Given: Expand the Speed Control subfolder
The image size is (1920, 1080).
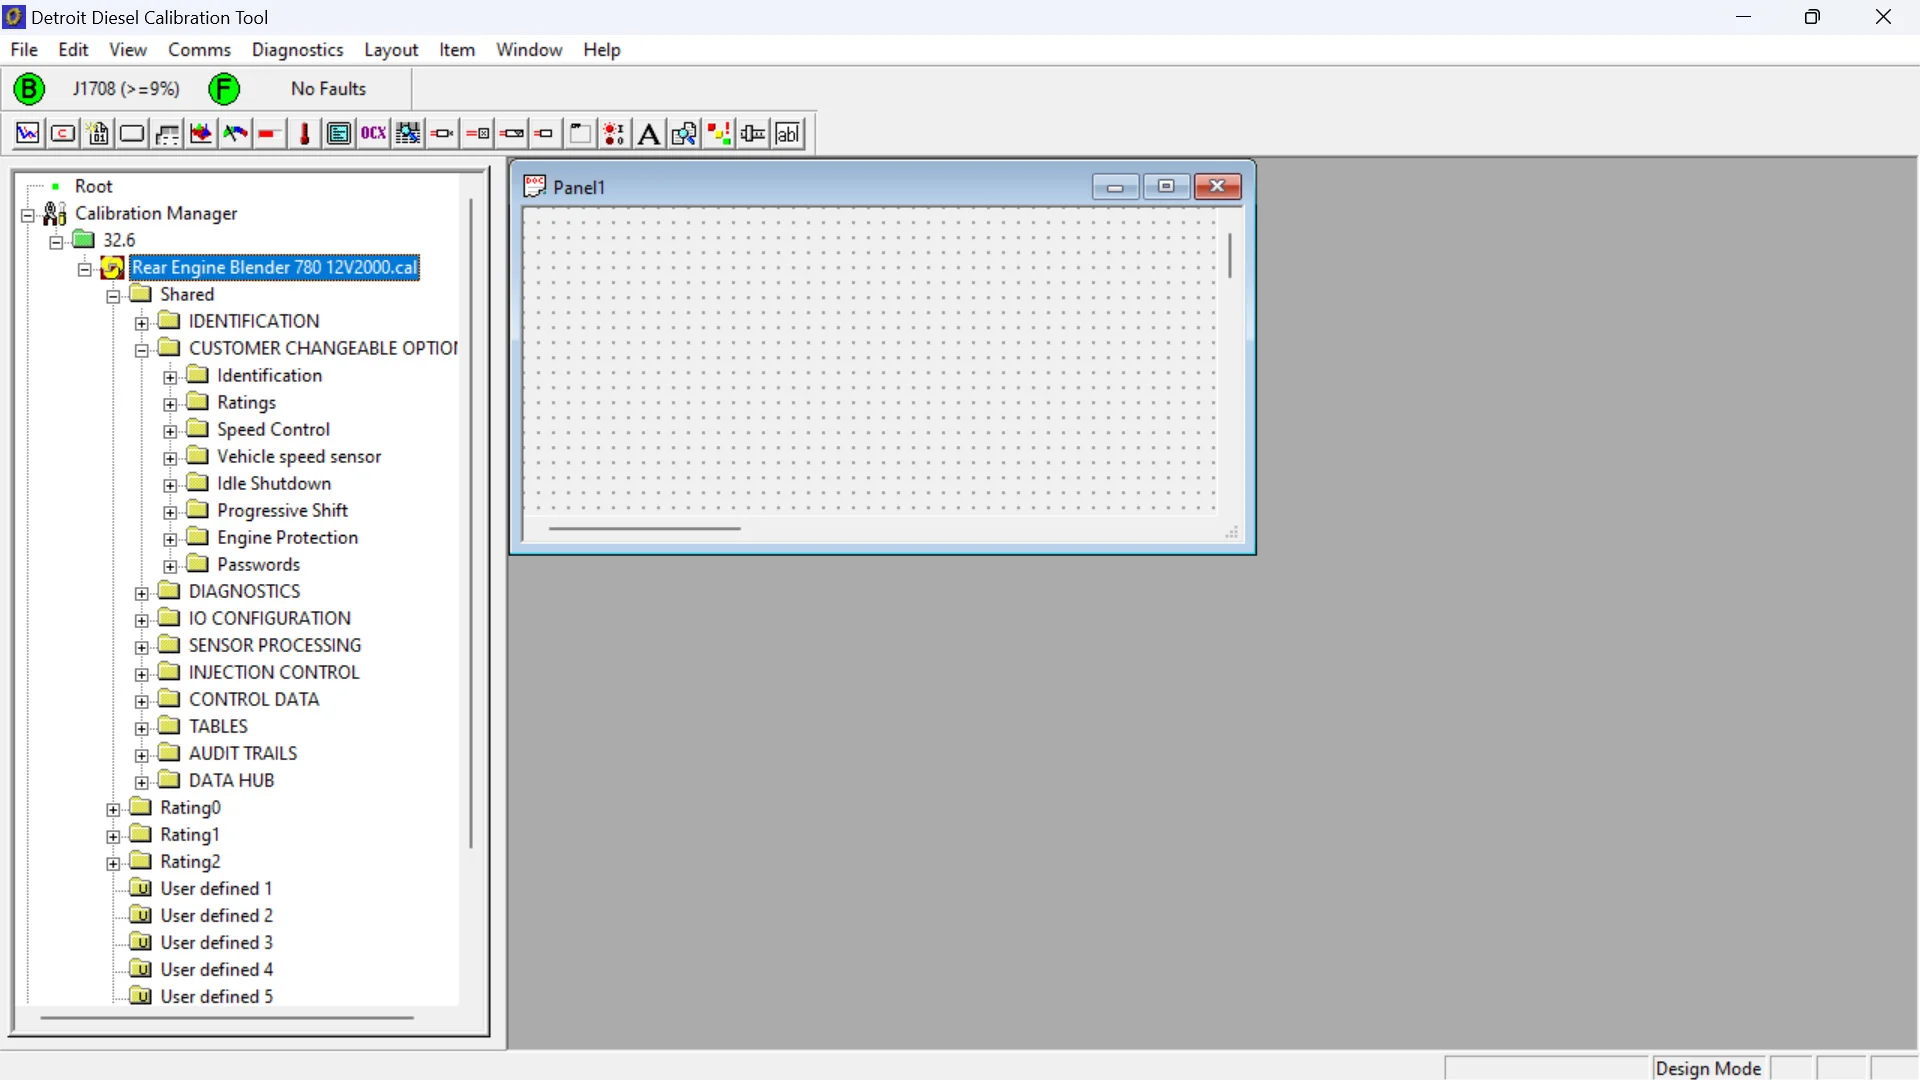Looking at the screenshot, I should click(x=170, y=430).
